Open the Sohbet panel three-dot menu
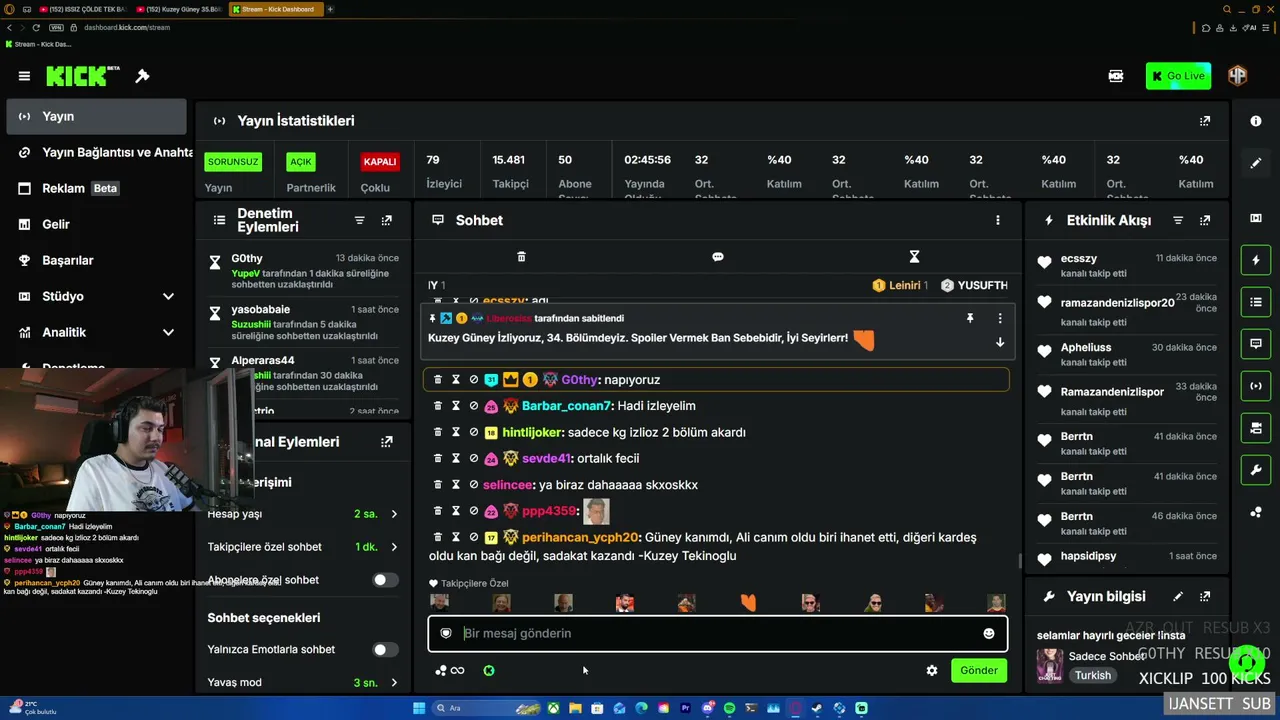 [x=997, y=220]
